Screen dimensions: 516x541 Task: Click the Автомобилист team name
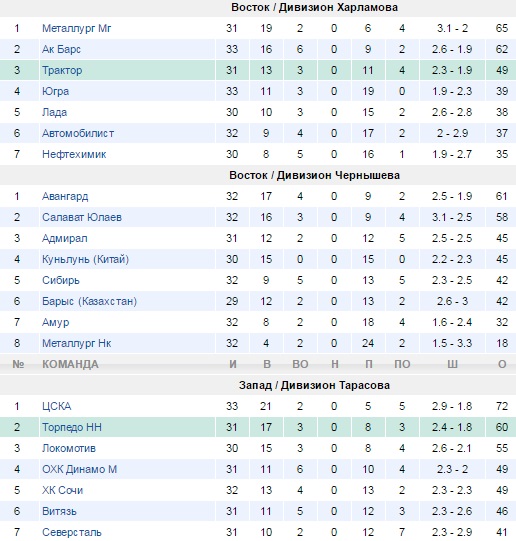click(x=78, y=133)
